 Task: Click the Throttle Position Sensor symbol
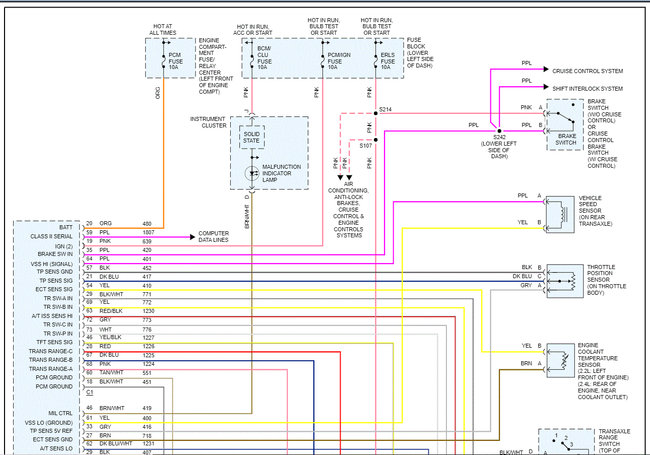coord(565,281)
